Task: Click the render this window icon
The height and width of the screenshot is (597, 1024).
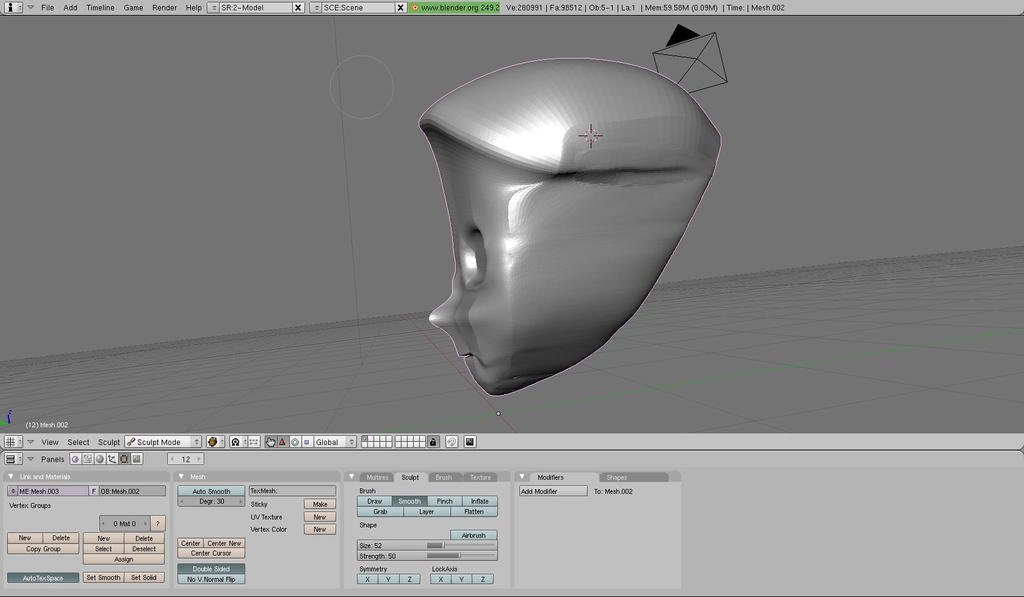Action: (x=470, y=442)
